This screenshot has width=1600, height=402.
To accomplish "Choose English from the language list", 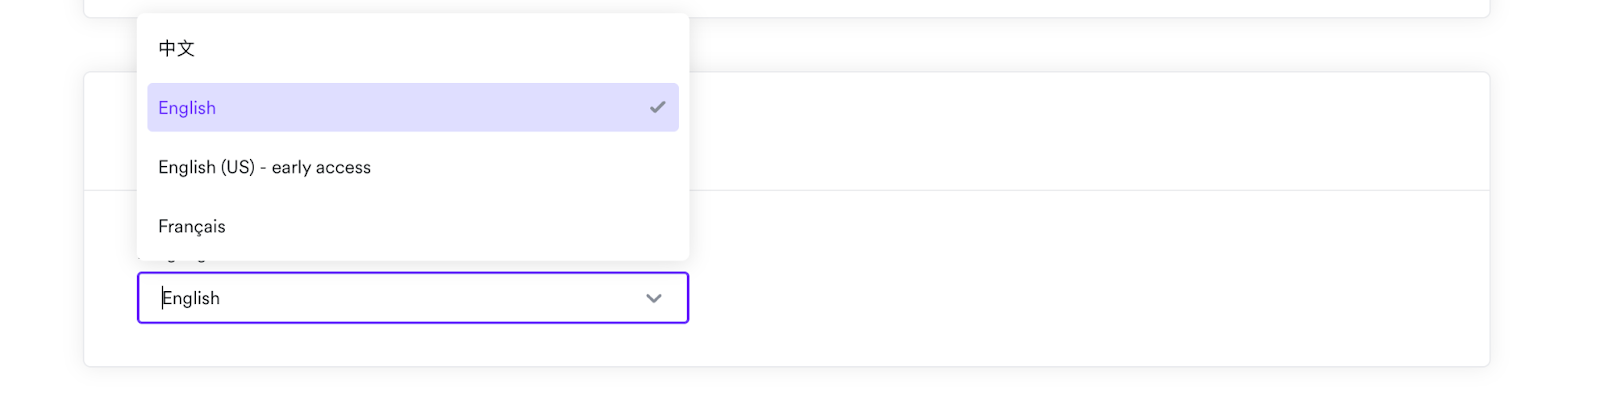I will pos(412,108).
